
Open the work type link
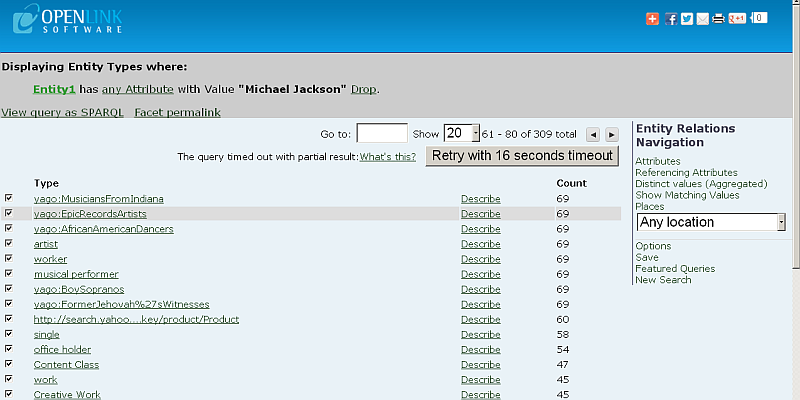coord(45,380)
